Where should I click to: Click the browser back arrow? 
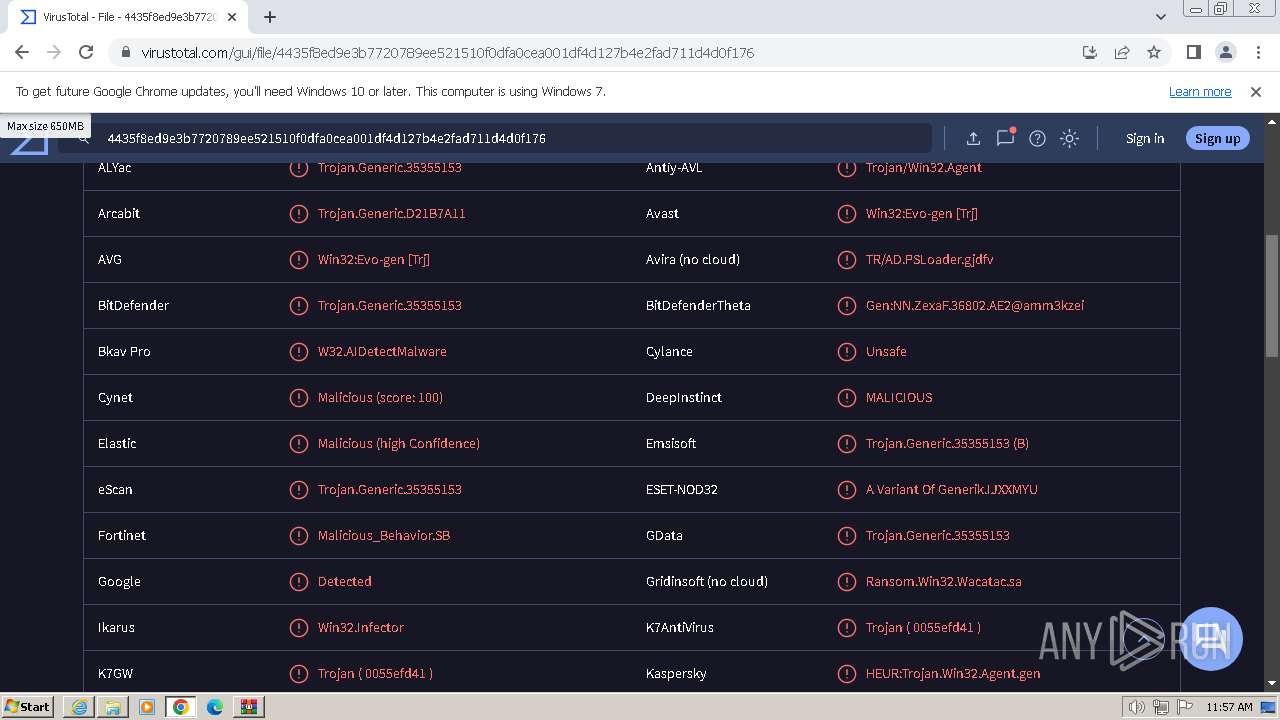click(22, 52)
